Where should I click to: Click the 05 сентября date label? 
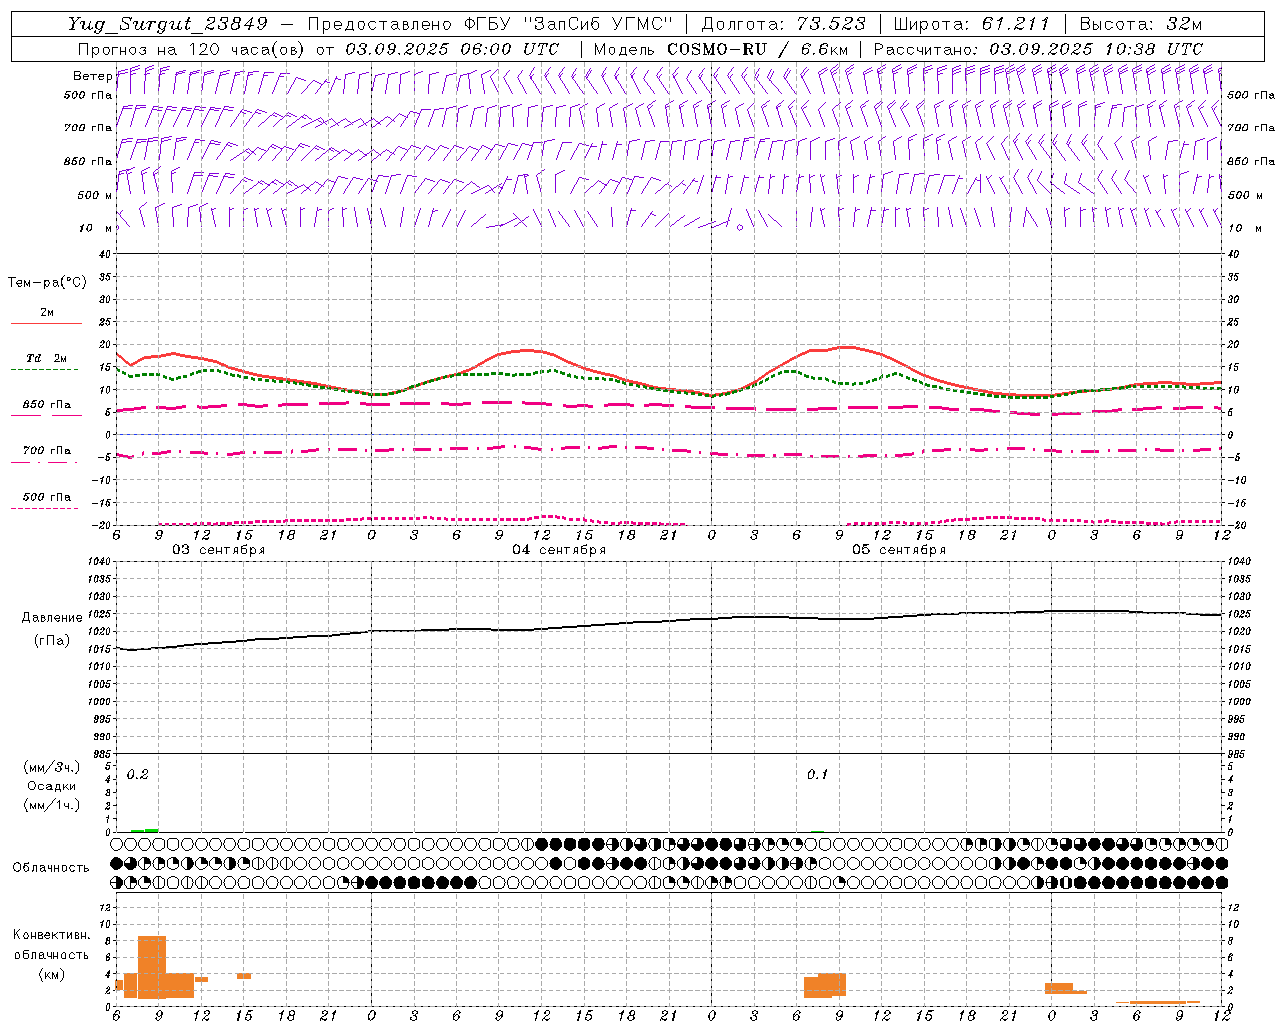(x=899, y=550)
